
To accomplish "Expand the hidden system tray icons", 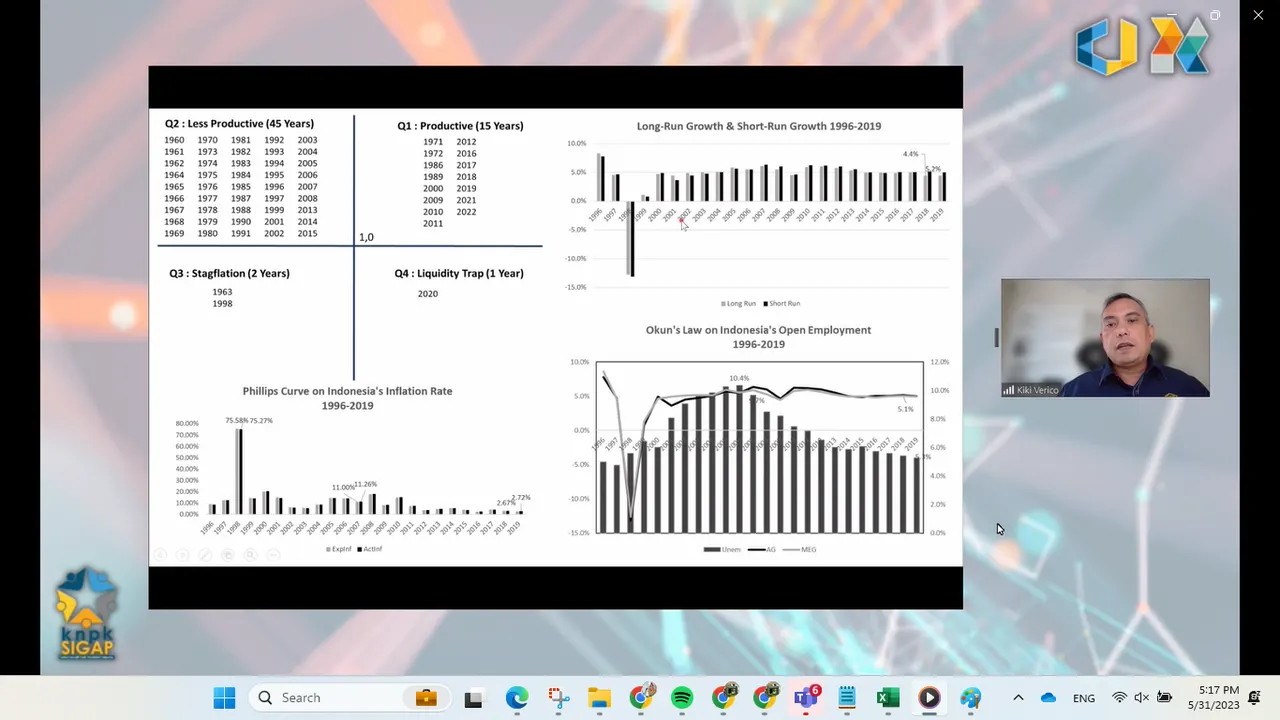I will [x=1018, y=698].
